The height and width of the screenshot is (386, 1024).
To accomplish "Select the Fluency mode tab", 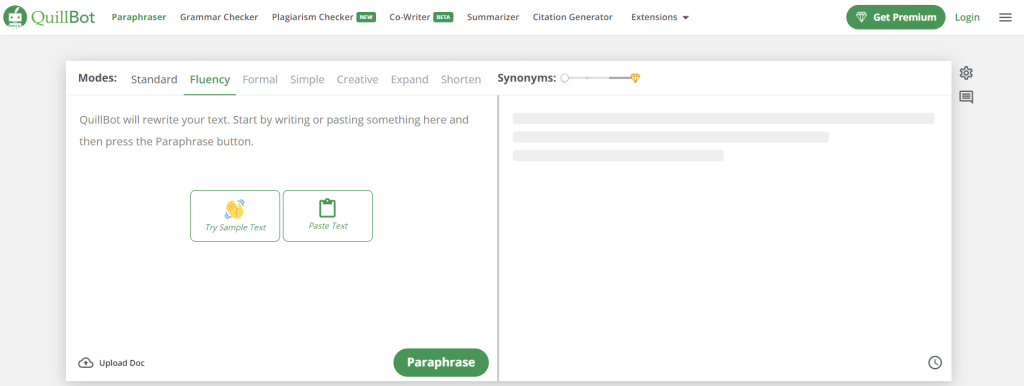I will 210,80.
